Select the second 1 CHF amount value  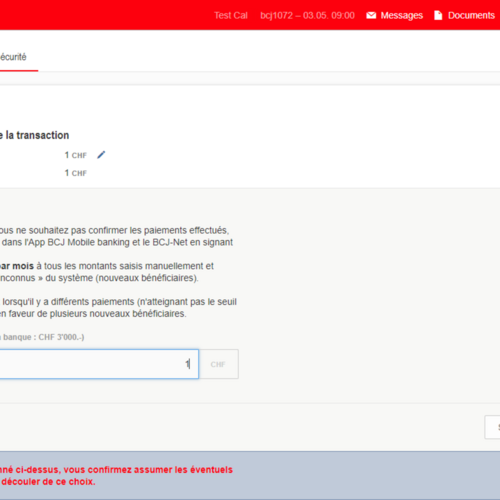pyautogui.click(x=76, y=173)
